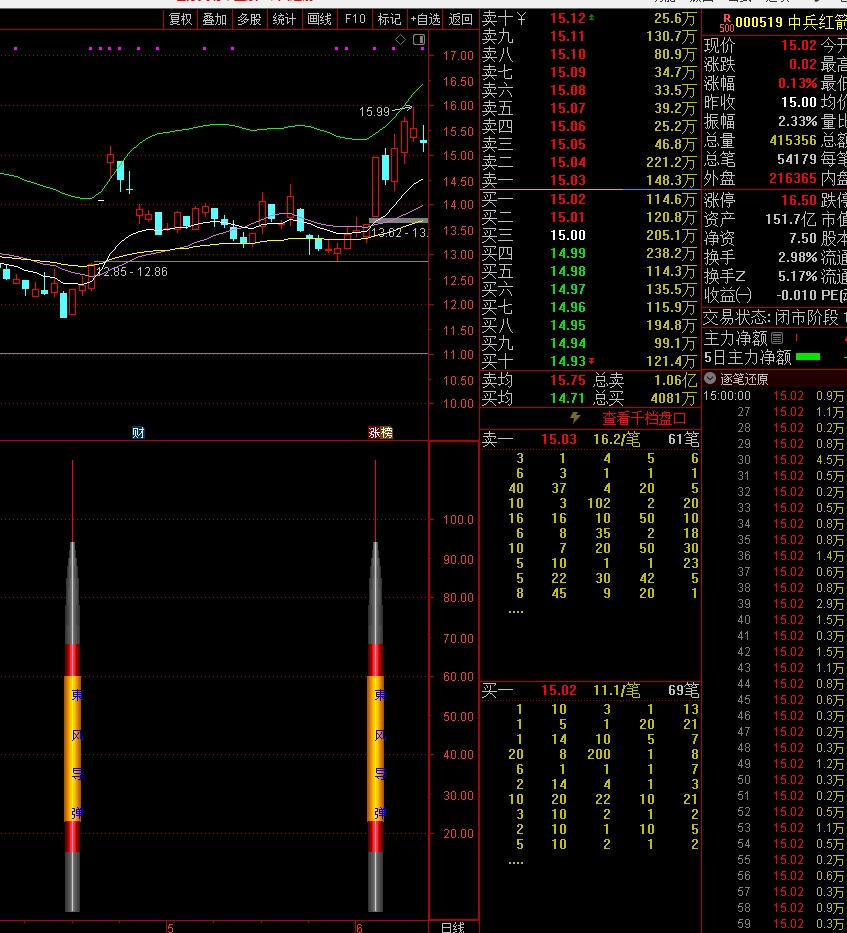This screenshot has height=933, width=847.
Task: Select the 叠加 overlay toolbar button
Action: [x=214, y=20]
